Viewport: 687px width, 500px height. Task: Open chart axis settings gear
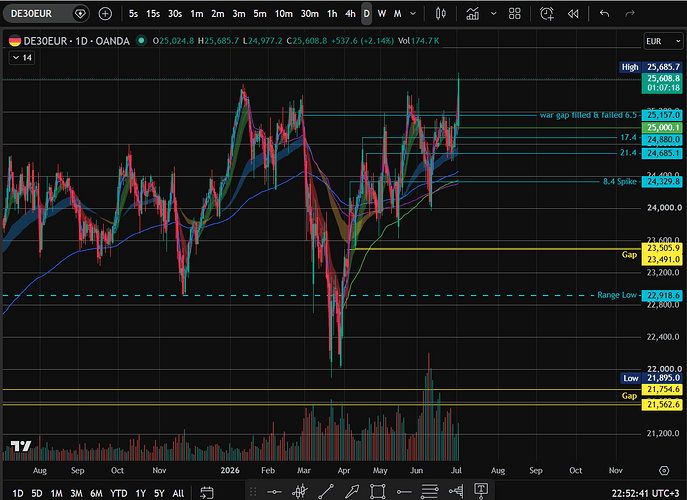(664, 470)
